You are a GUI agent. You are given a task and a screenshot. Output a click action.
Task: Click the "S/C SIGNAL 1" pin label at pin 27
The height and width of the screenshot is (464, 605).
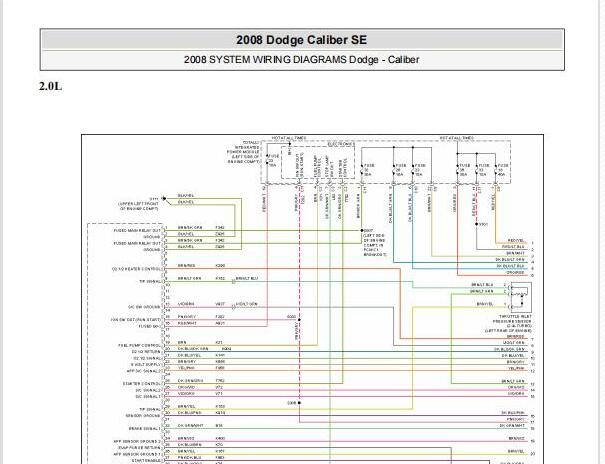148,397
